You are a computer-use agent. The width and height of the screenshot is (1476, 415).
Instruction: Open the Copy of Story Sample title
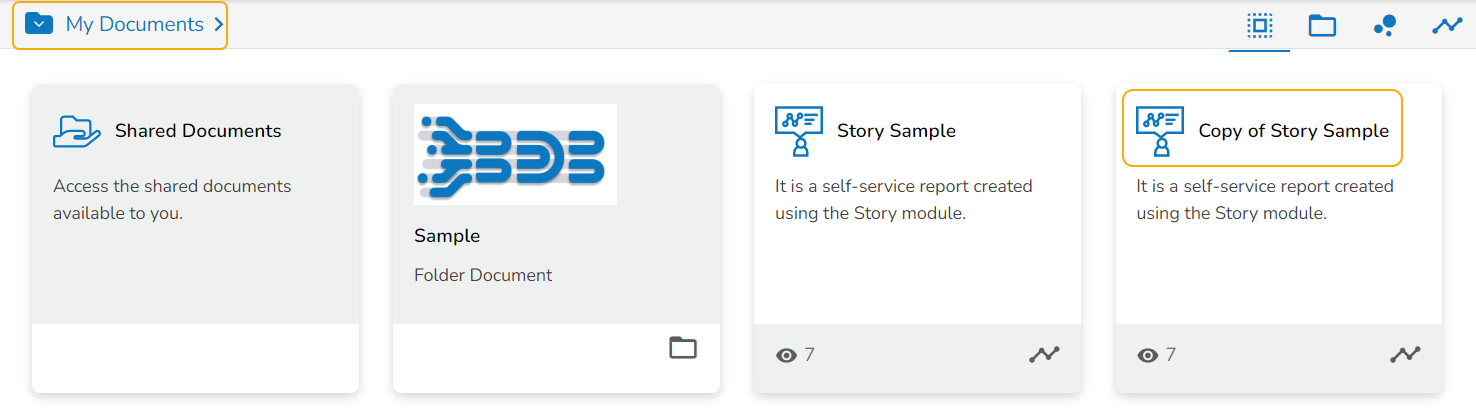[1293, 131]
